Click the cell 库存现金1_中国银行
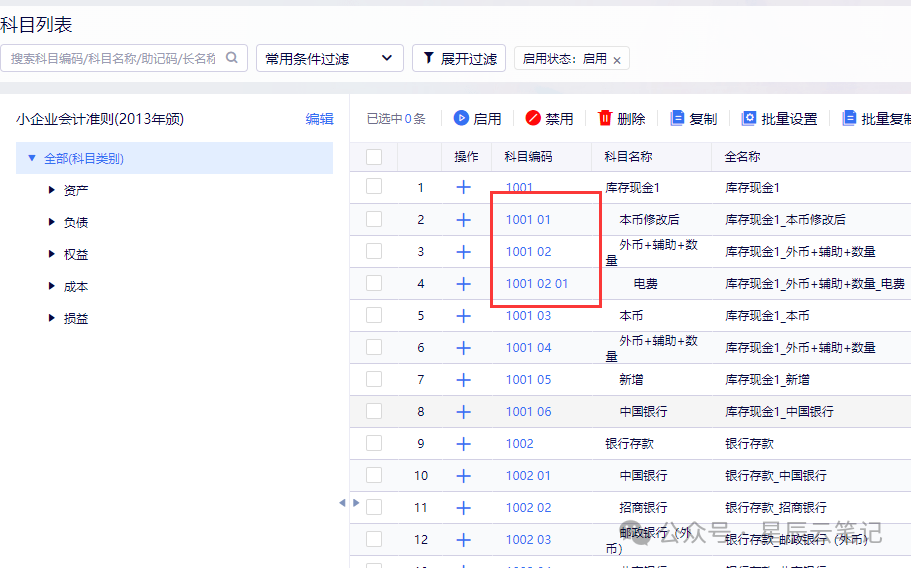This screenshot has width=911, height=568. pos(779,411)
